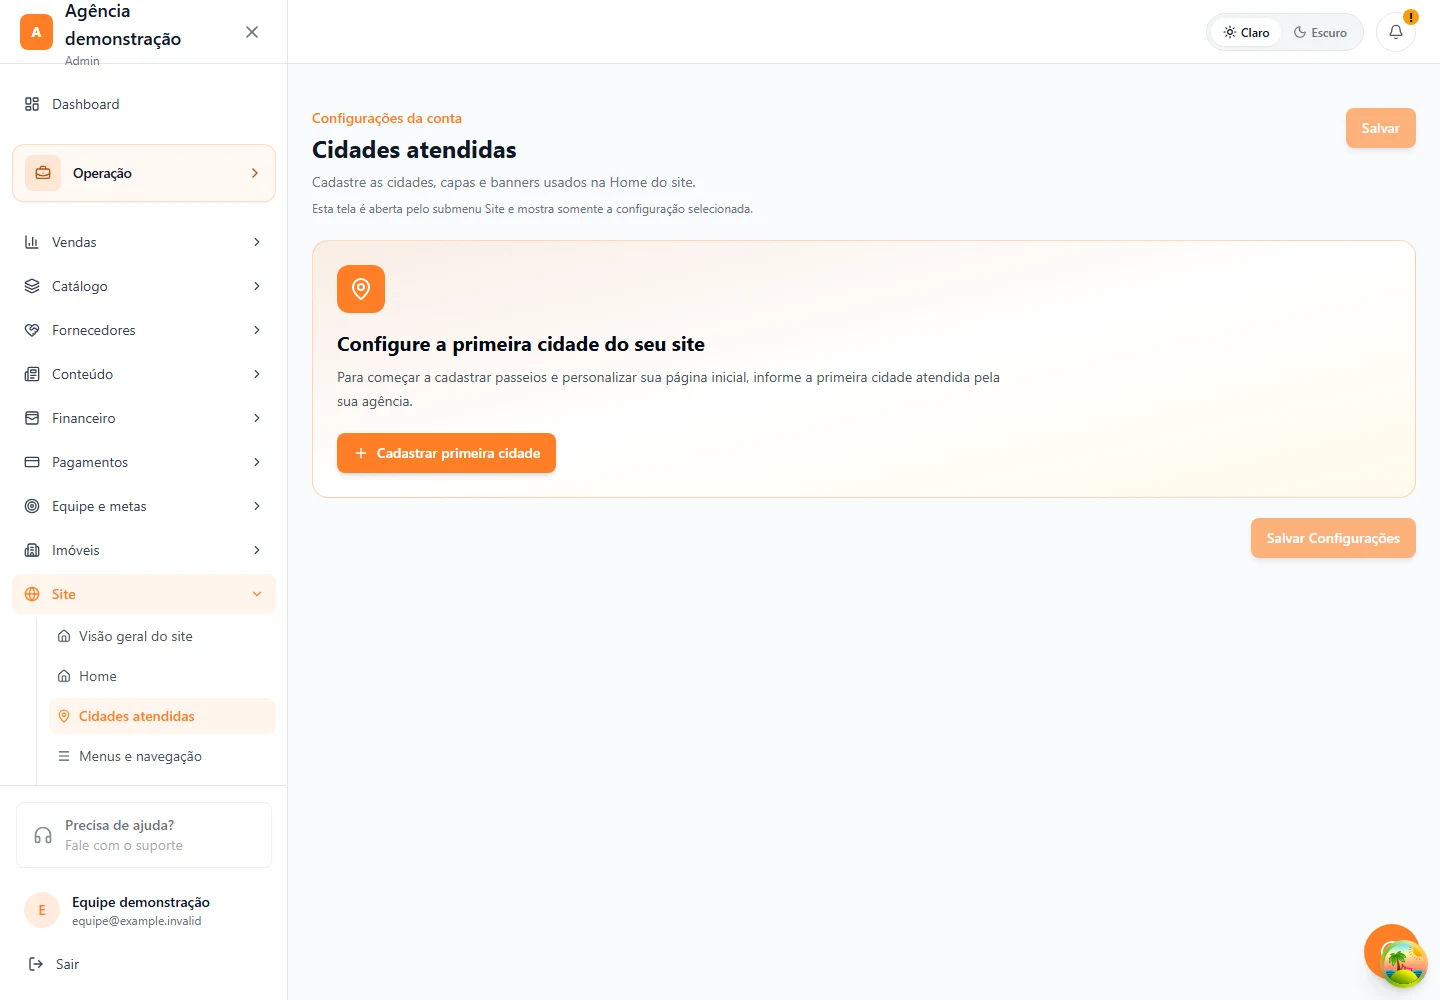Click the Vendas bar chart icon
This screenshot has height=1000, width=1440.
(x=32, y=242)
